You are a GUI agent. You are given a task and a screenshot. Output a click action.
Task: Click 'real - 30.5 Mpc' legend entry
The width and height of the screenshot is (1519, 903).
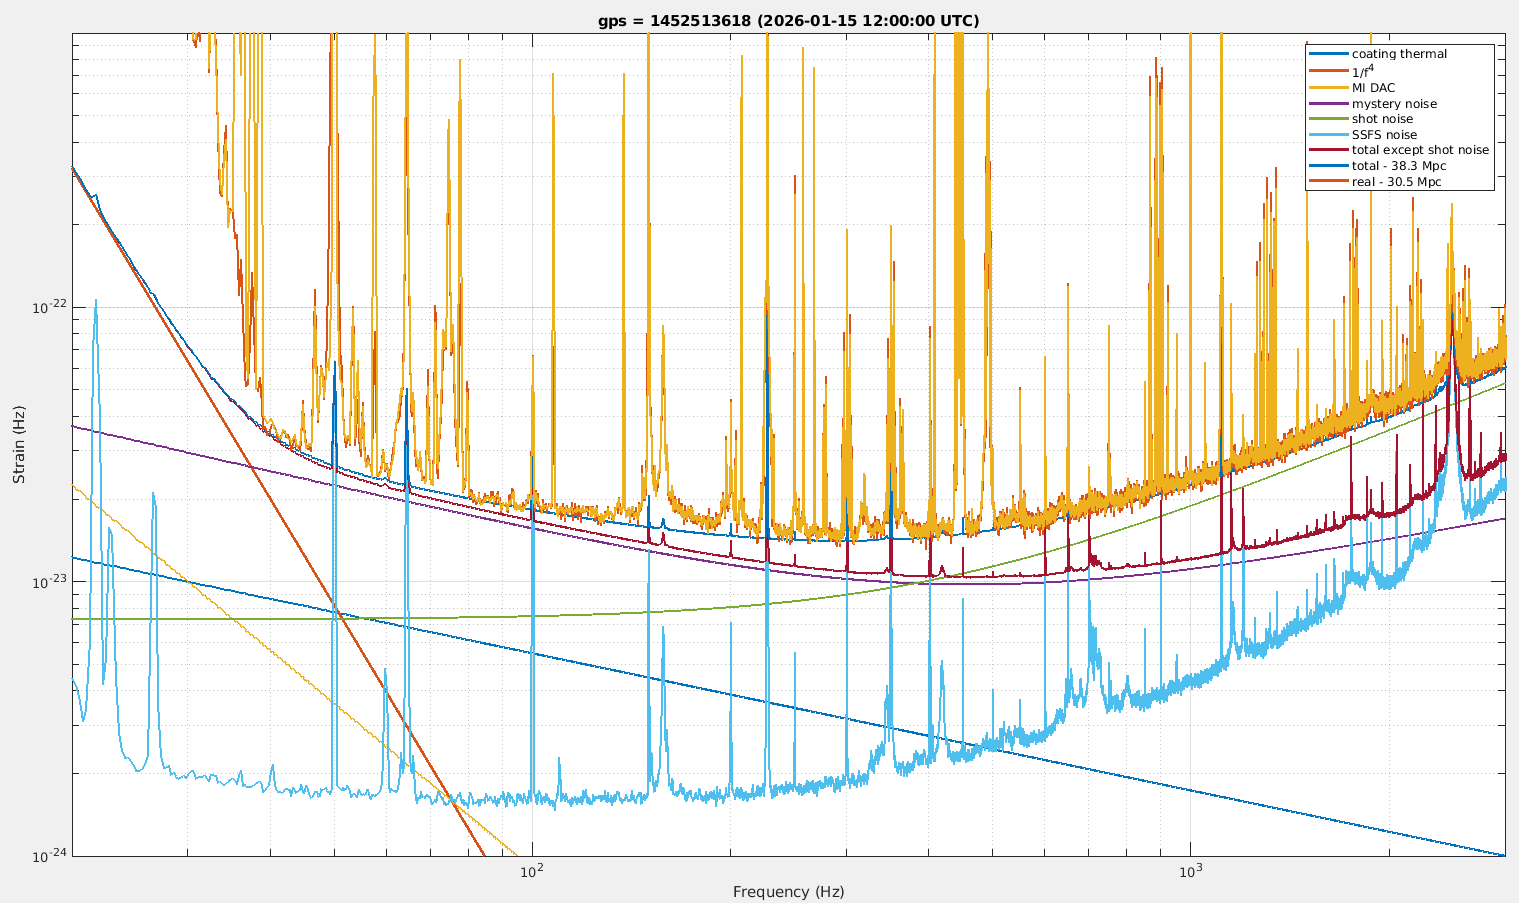coord(1396,182)
